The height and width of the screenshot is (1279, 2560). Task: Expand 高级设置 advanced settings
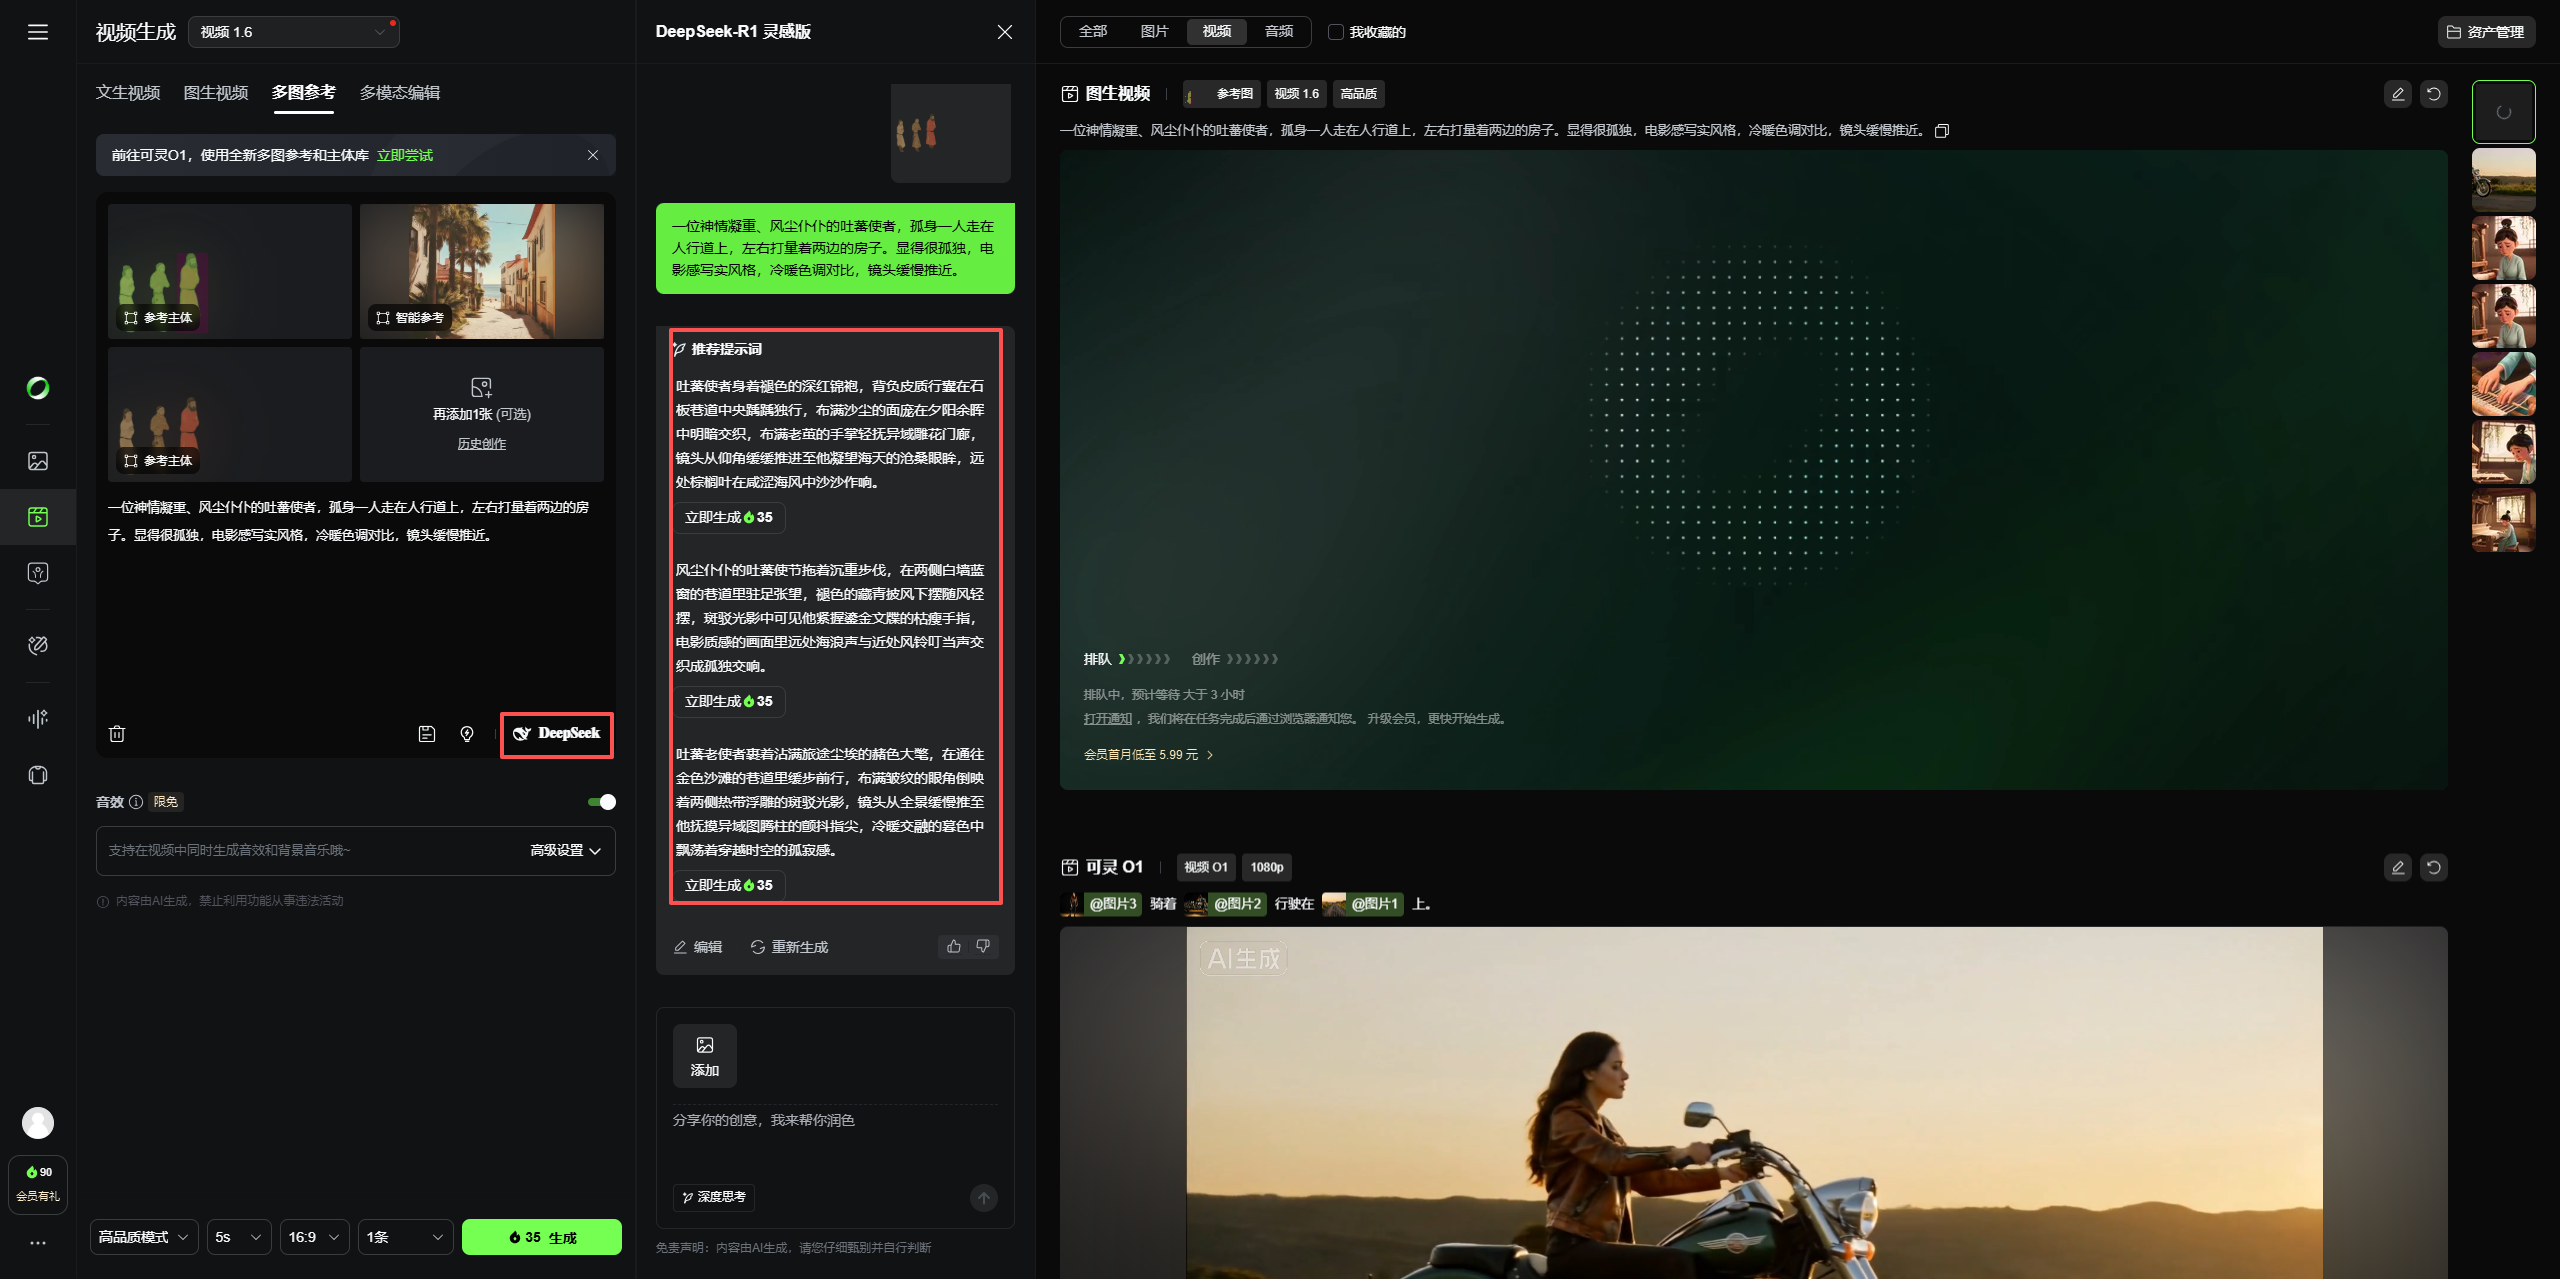pos(565,851)
